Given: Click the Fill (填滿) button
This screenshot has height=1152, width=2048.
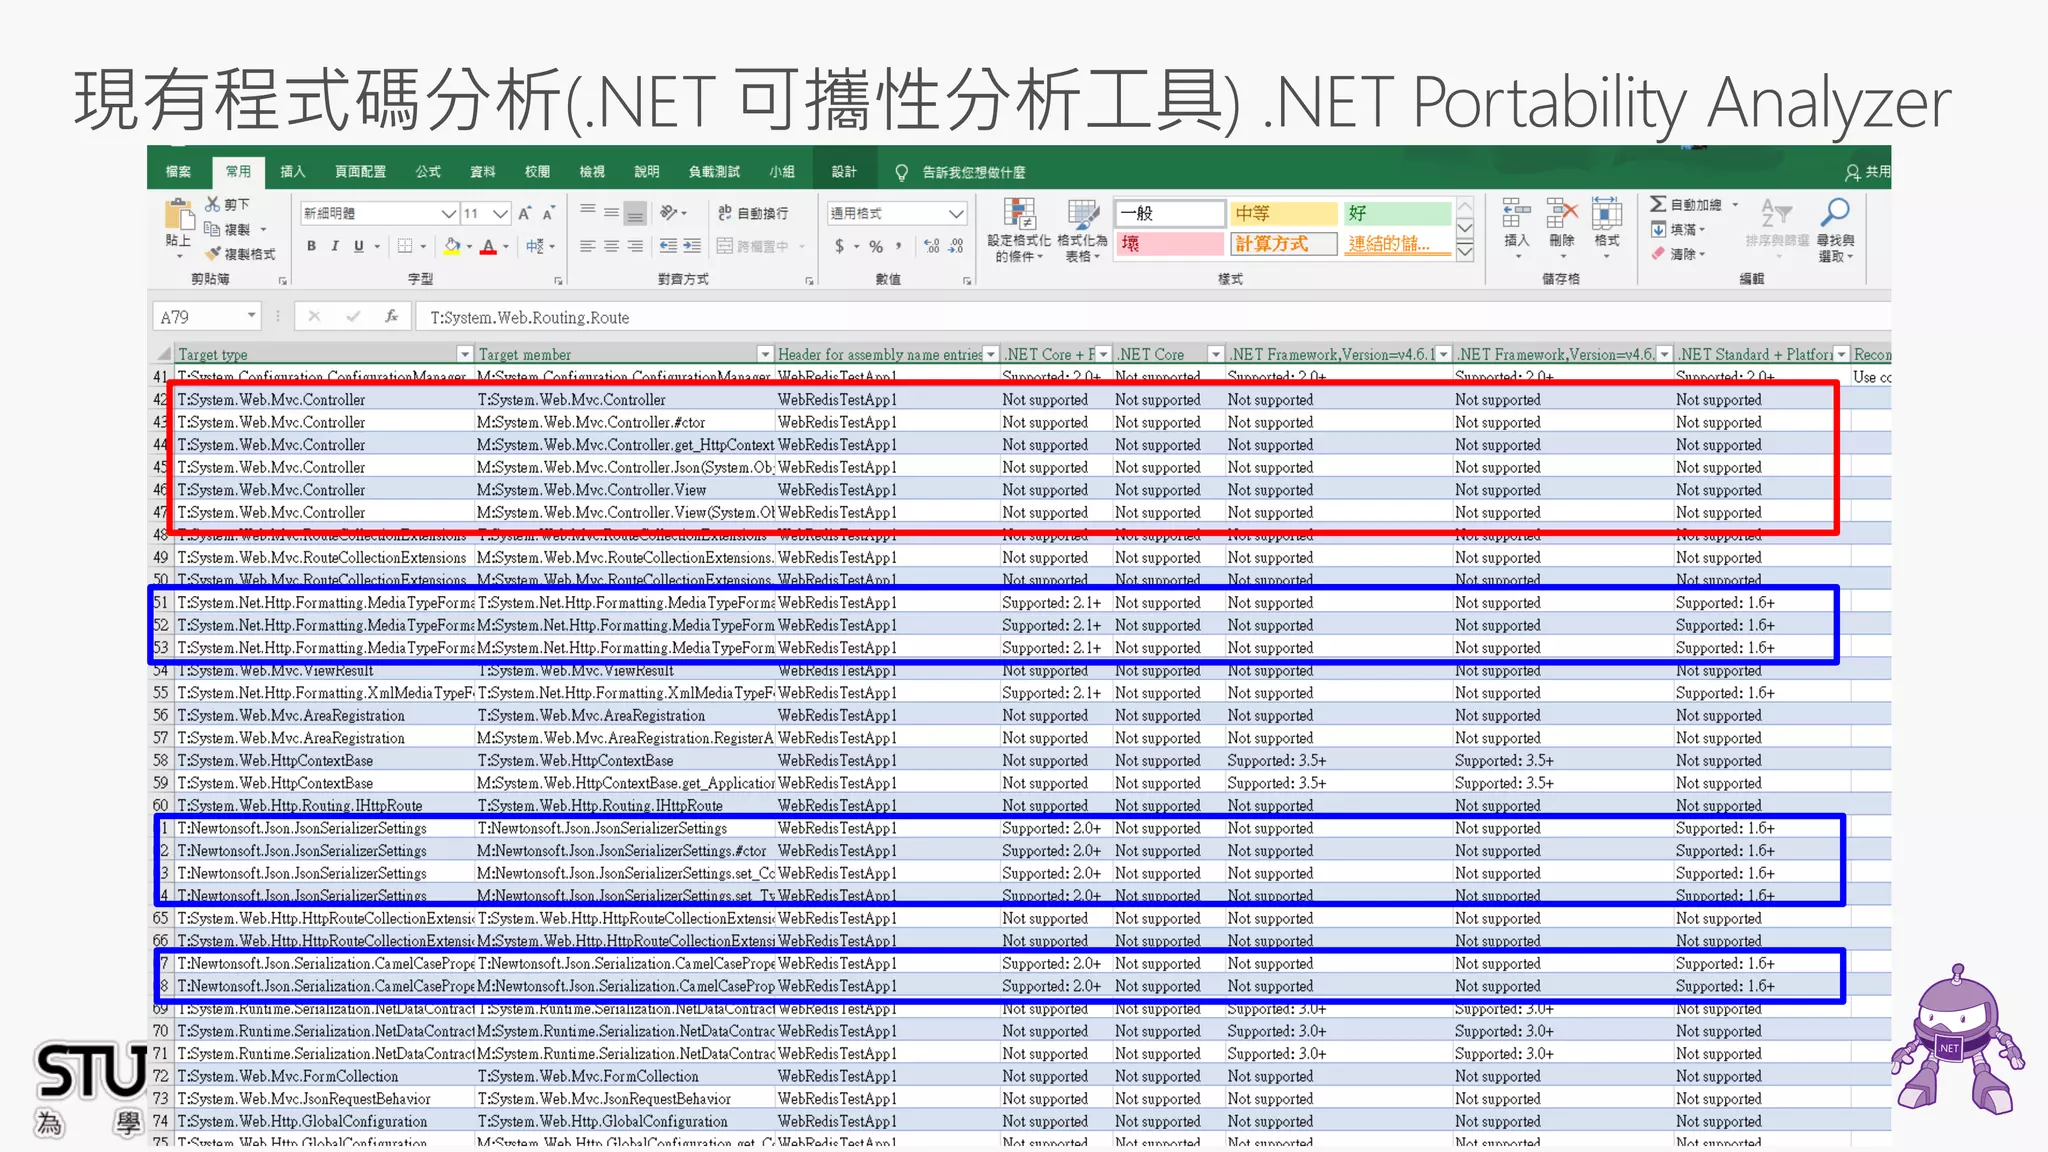Looking at the screenshot, I should pos(1676,229).
